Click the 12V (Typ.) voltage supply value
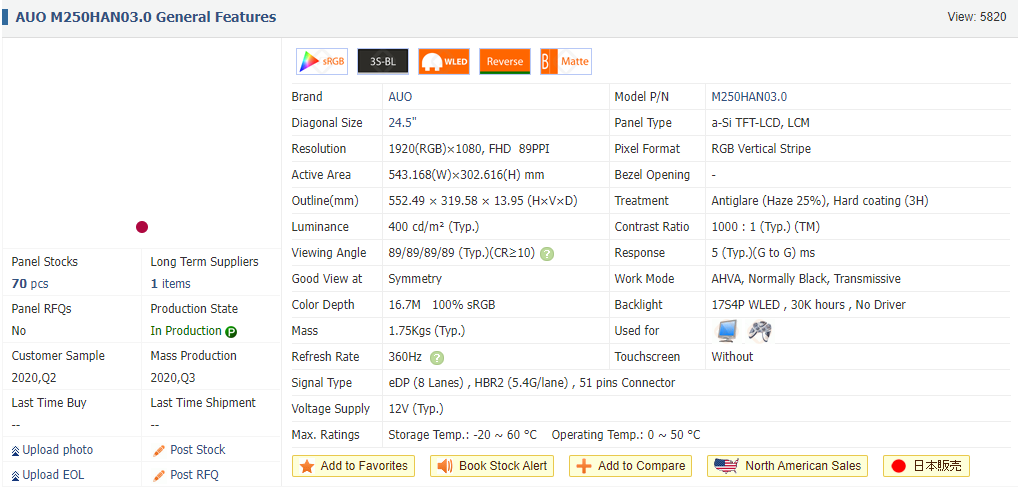Screen dimensions: 1018x487 [416, 408]
